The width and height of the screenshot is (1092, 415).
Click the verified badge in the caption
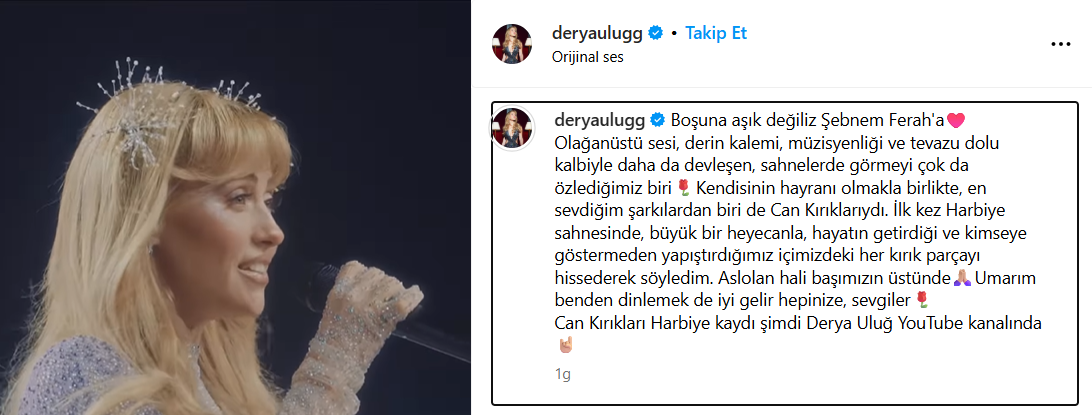pyautogui.click(x=657, y=120)
